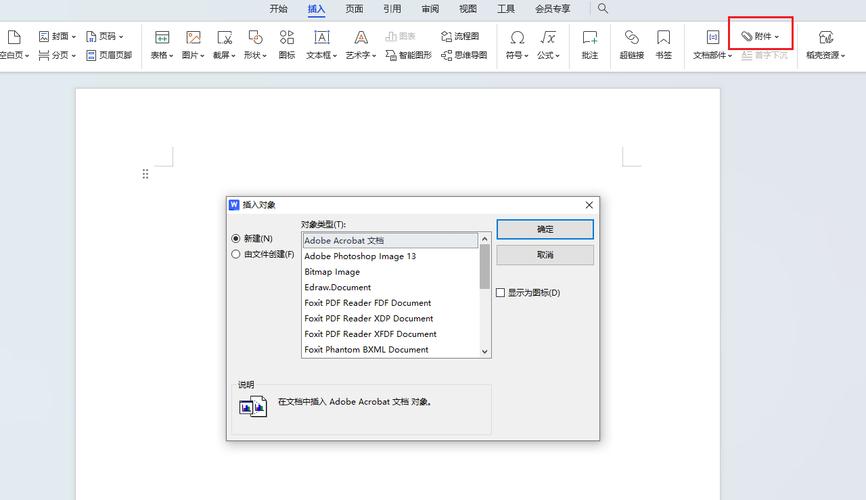Open the 开始 ribbon tab
This screenshot has width=866, height=500.
click(x=278, y=9)
